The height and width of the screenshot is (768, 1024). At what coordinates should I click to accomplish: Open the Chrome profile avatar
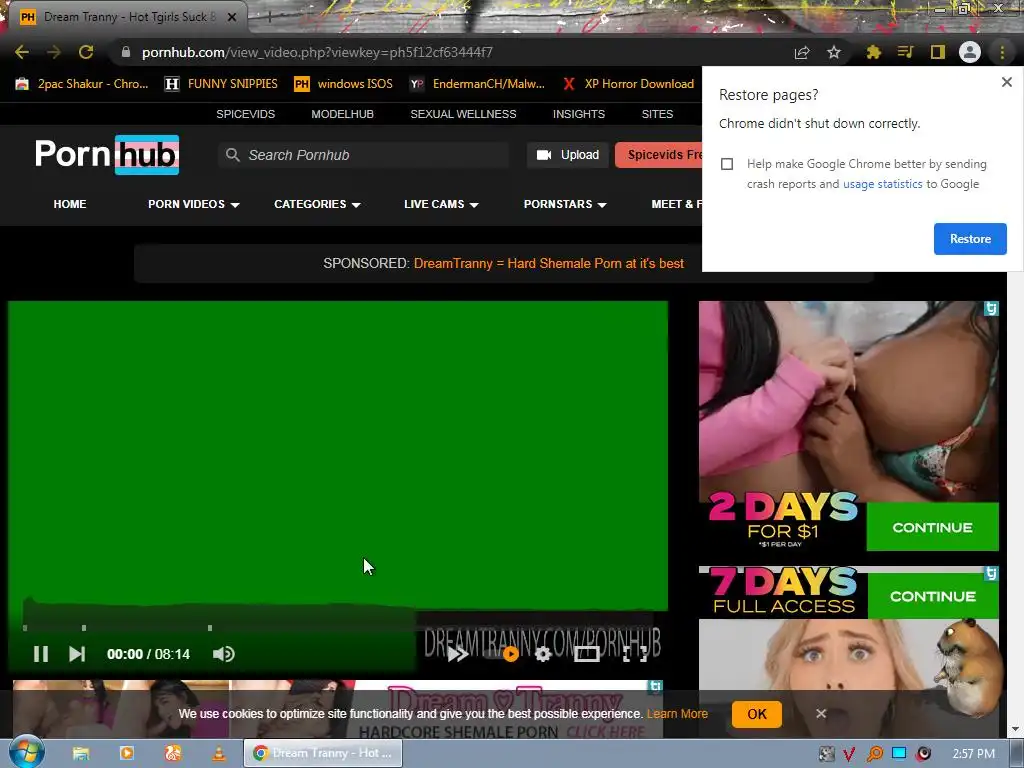(x=970, y=52)
